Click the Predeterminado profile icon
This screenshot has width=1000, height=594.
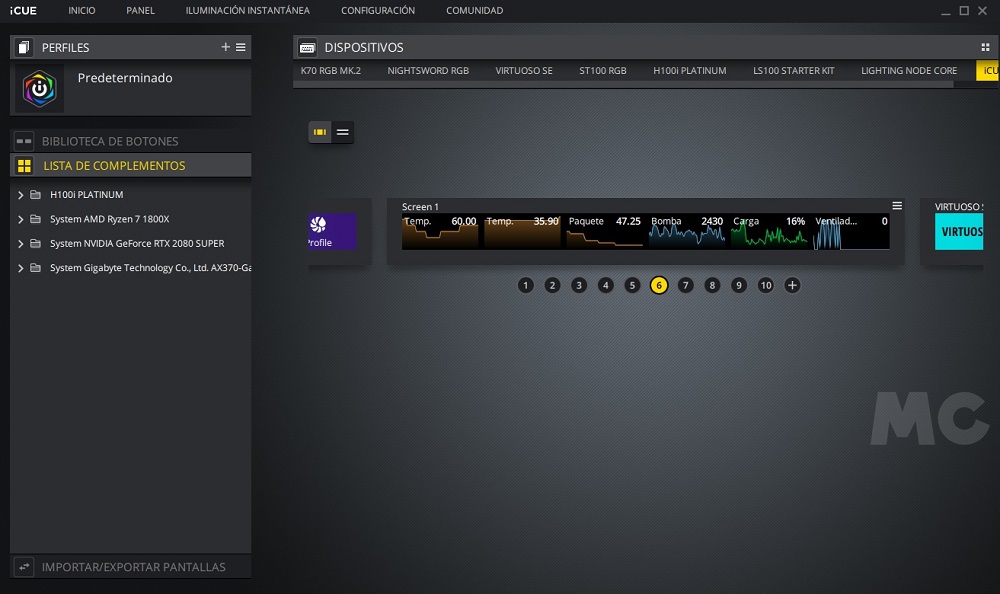39,89
